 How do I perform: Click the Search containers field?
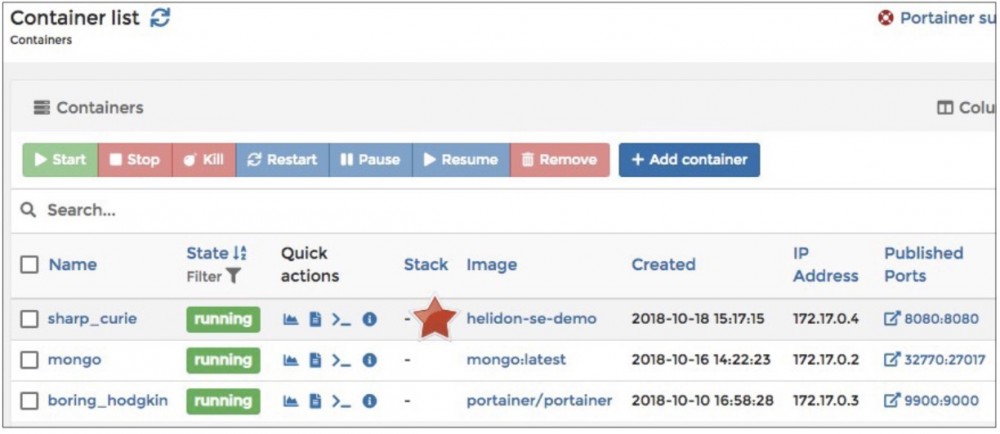[x=300, y=210]
